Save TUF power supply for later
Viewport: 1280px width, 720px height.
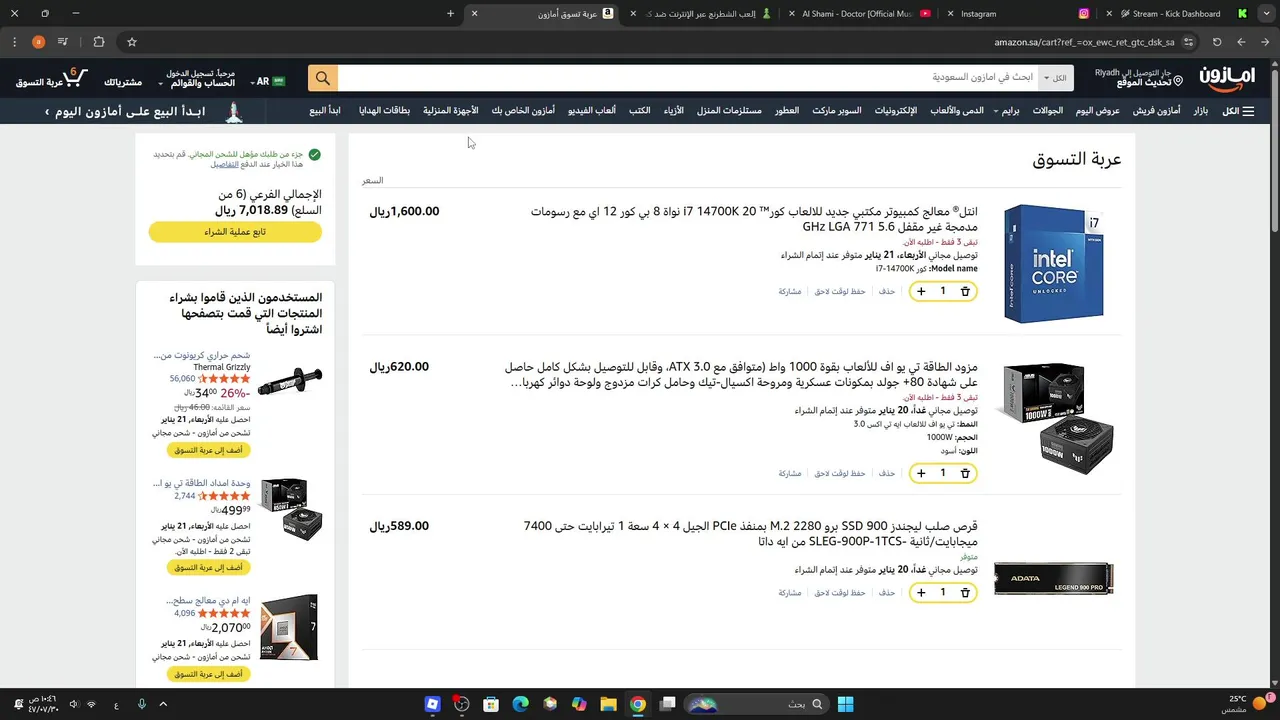click(839, 473)
